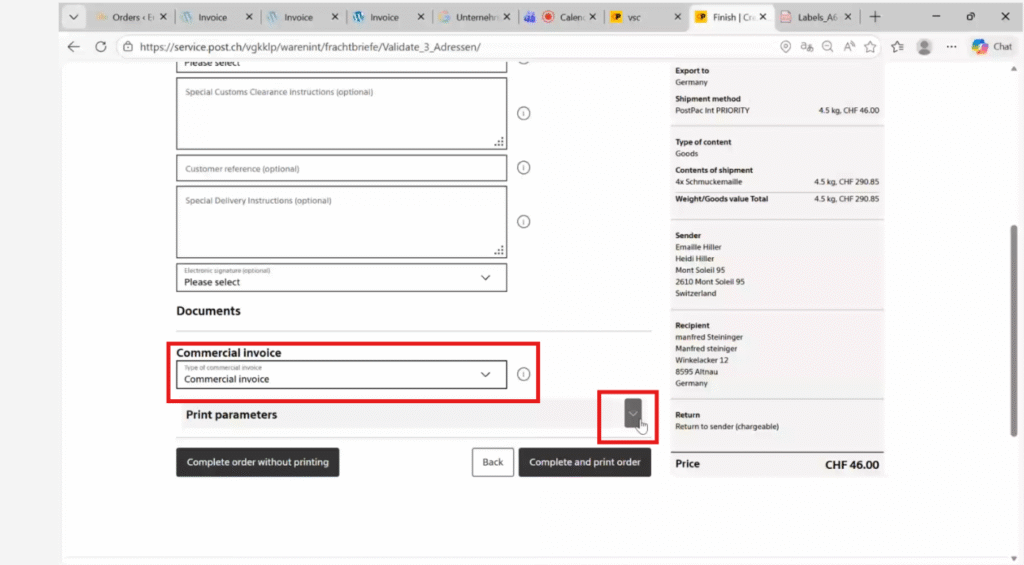The height and width of the screenshot is (565, 1024).
Task: Click Complete order without printing button
Action: 258,462
